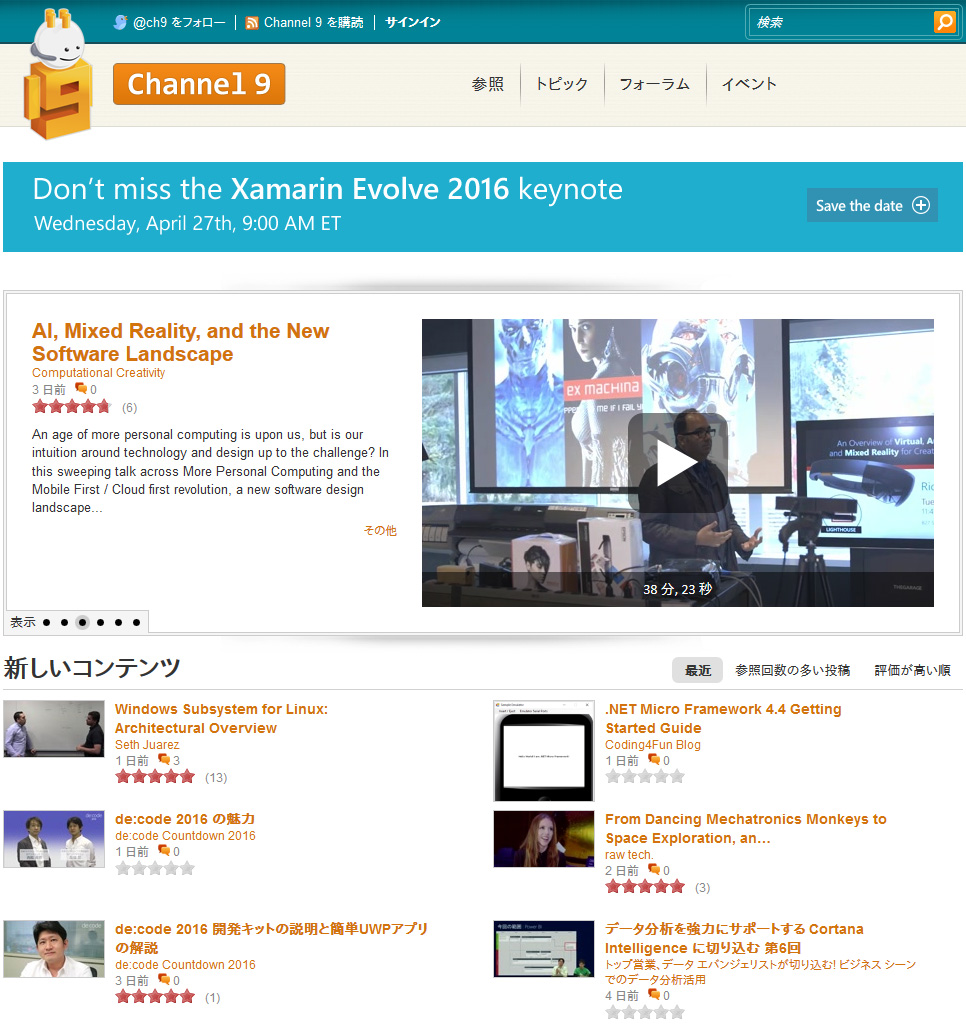This screenshot has width=966, height=1029.
Task: Open Dancing Mechatronics Monkeys thumbnail
Action: [x=544, y=839]
